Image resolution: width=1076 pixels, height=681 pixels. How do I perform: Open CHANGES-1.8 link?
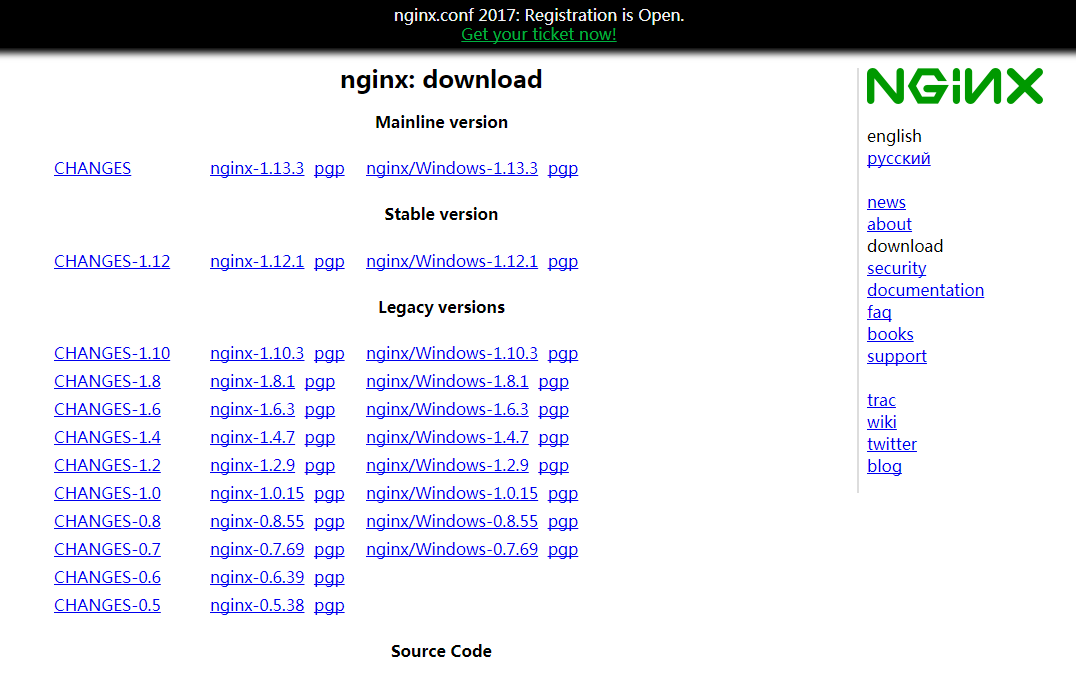(107, 382)
